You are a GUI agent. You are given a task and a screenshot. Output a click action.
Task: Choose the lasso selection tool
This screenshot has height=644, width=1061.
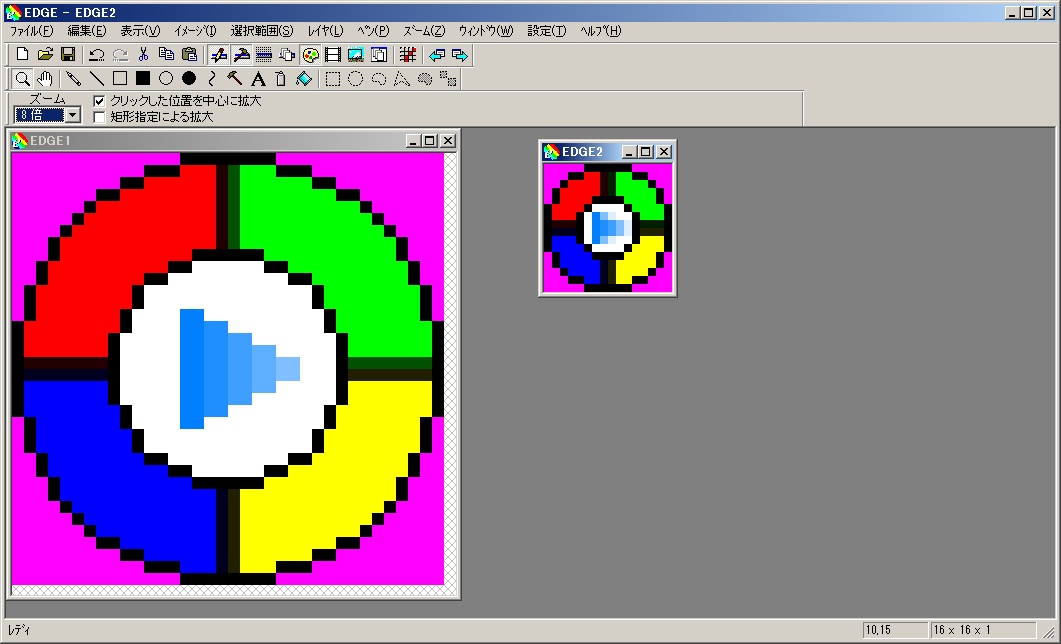coord(379,79)
